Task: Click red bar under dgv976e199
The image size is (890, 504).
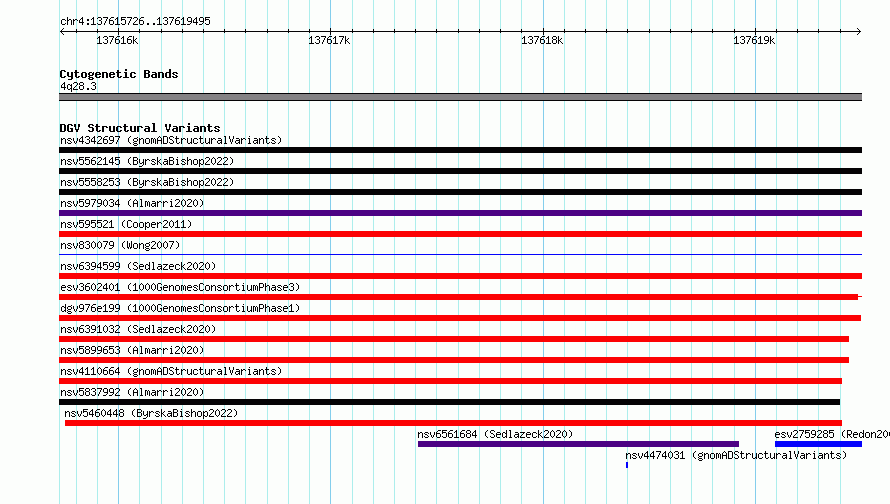Action: click(460, 318)
